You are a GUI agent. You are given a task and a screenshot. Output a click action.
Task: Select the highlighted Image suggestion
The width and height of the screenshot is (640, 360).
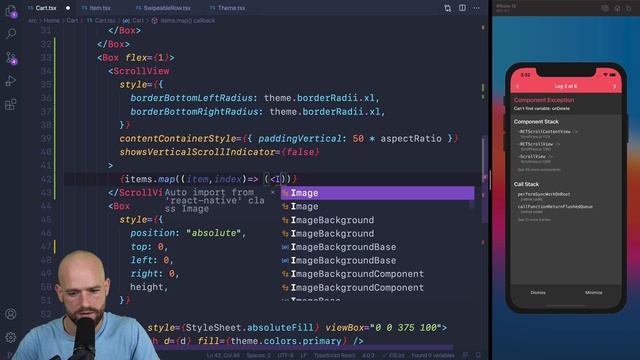(x=378, y=193)
